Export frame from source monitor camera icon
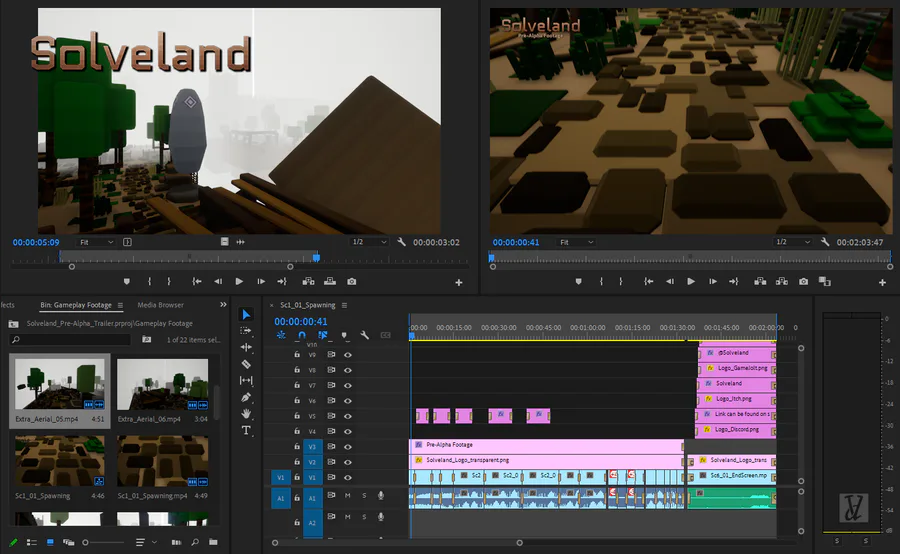 [352, 281]
